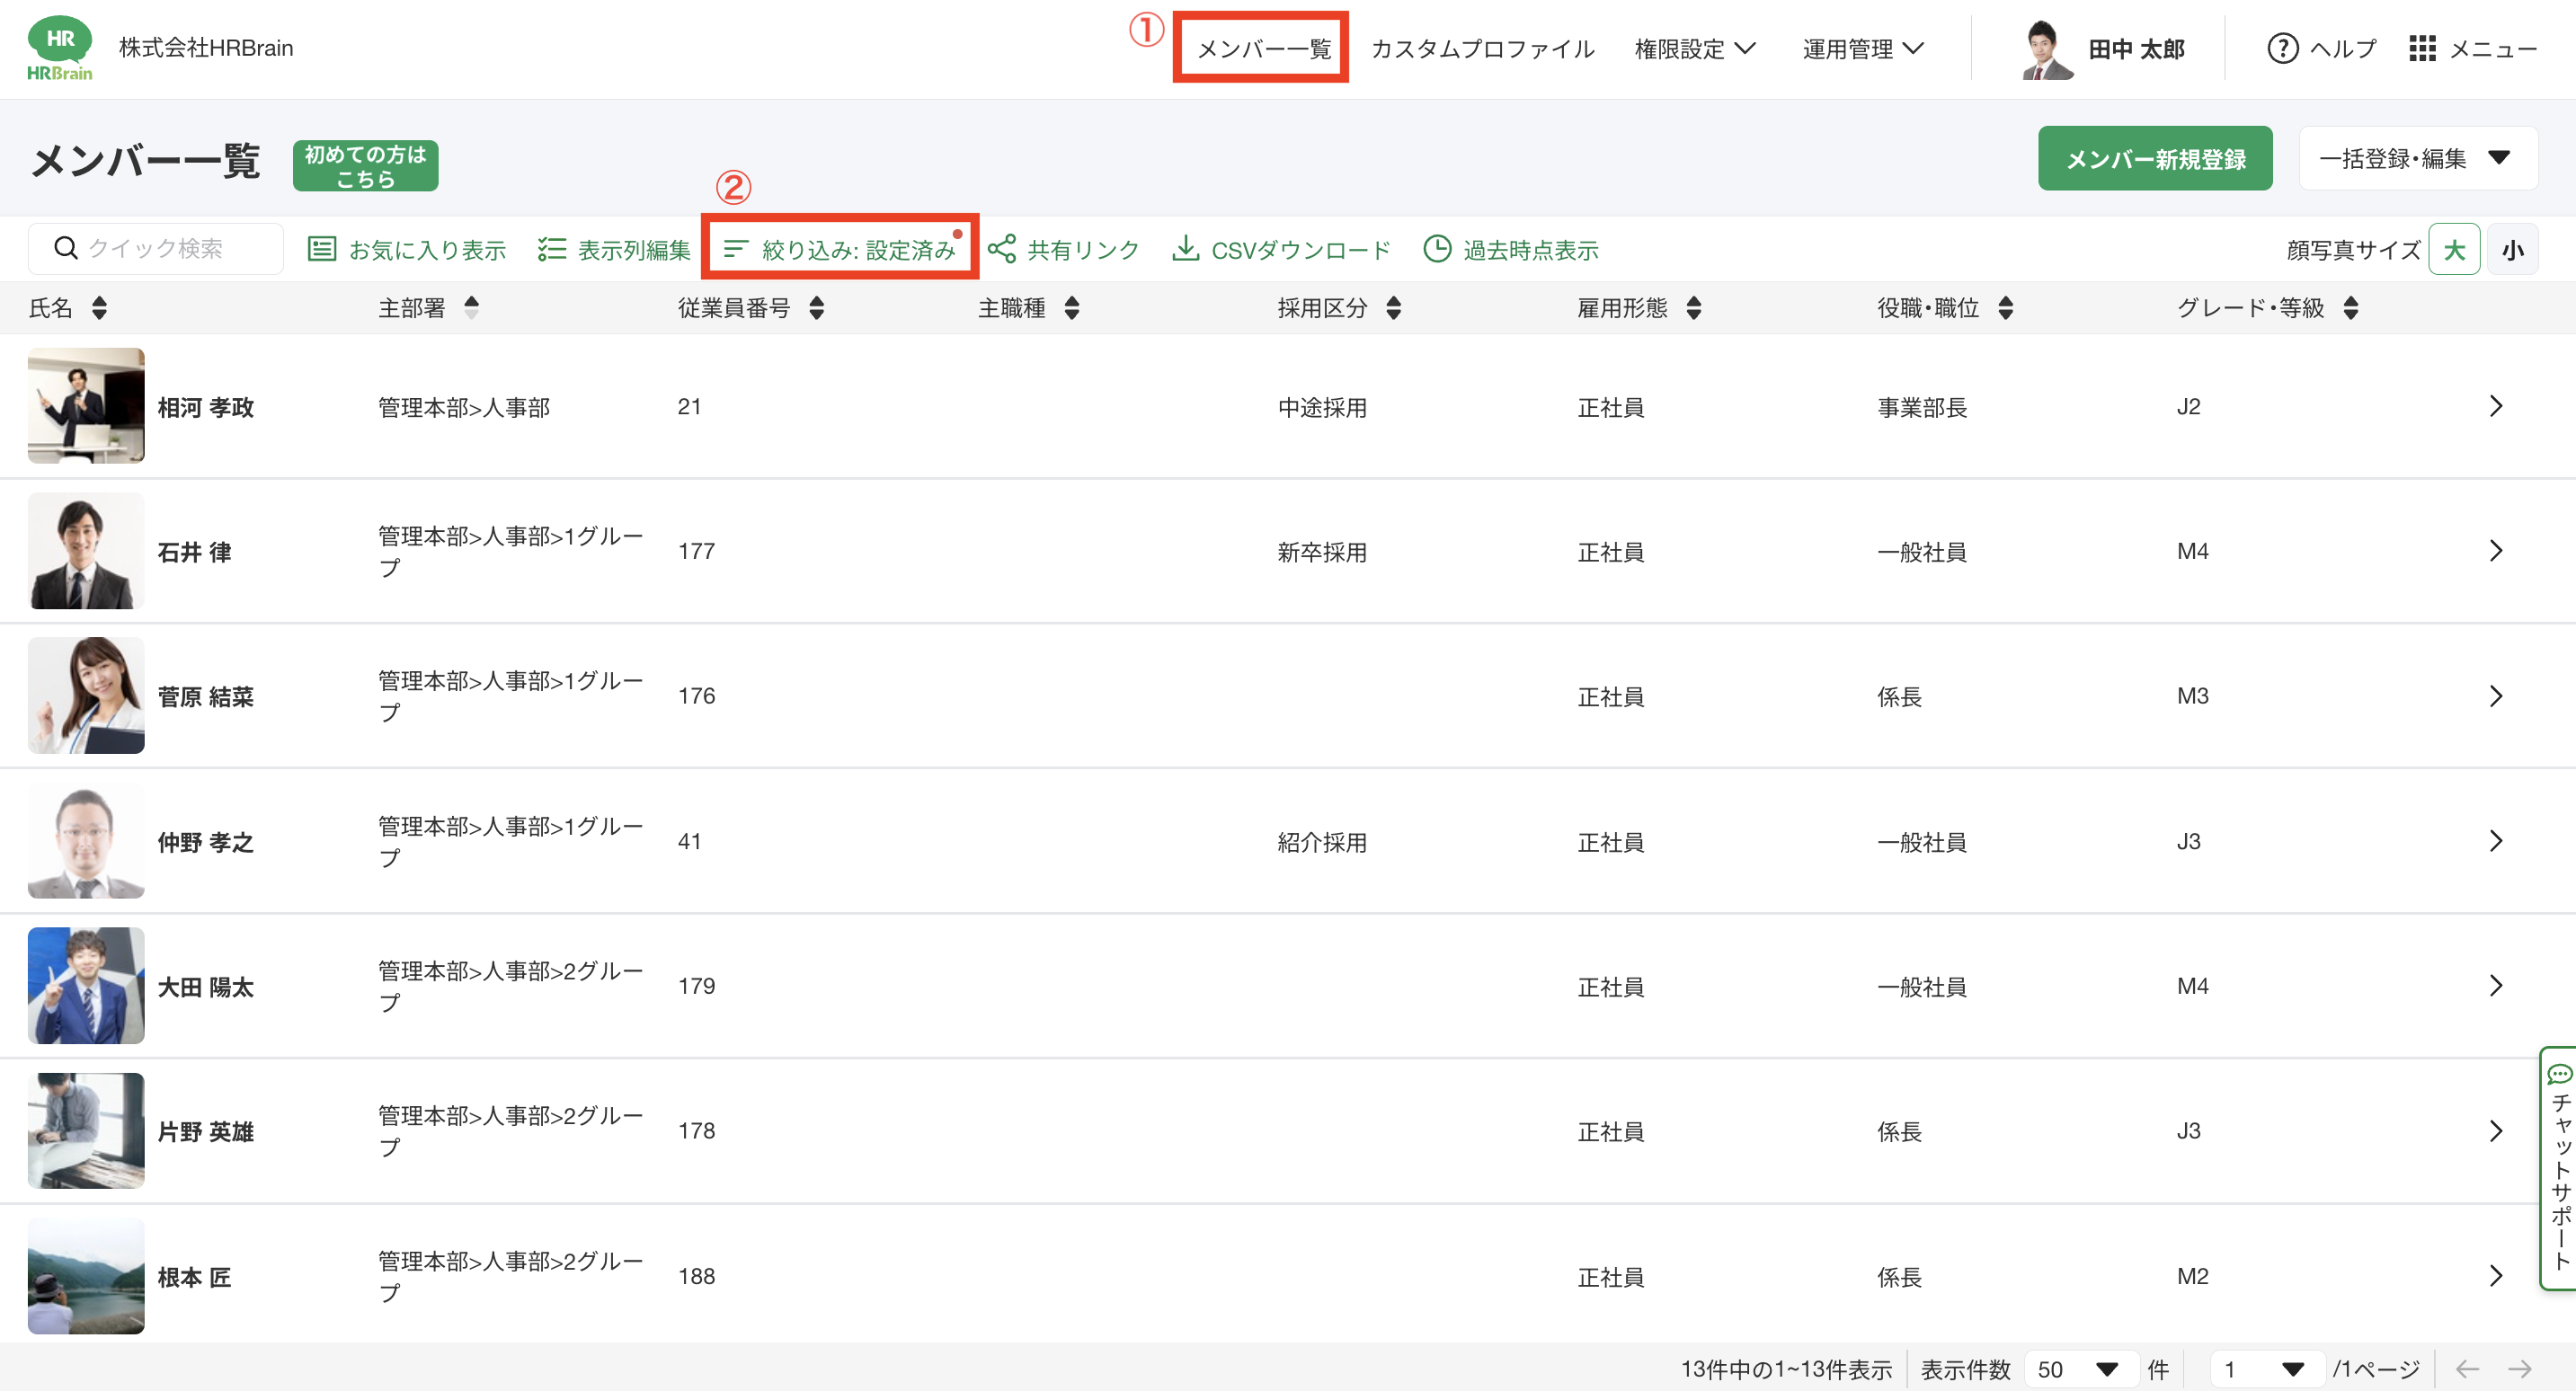
Task: Click the HRBrain logo icon
Action: pos(59,48)
